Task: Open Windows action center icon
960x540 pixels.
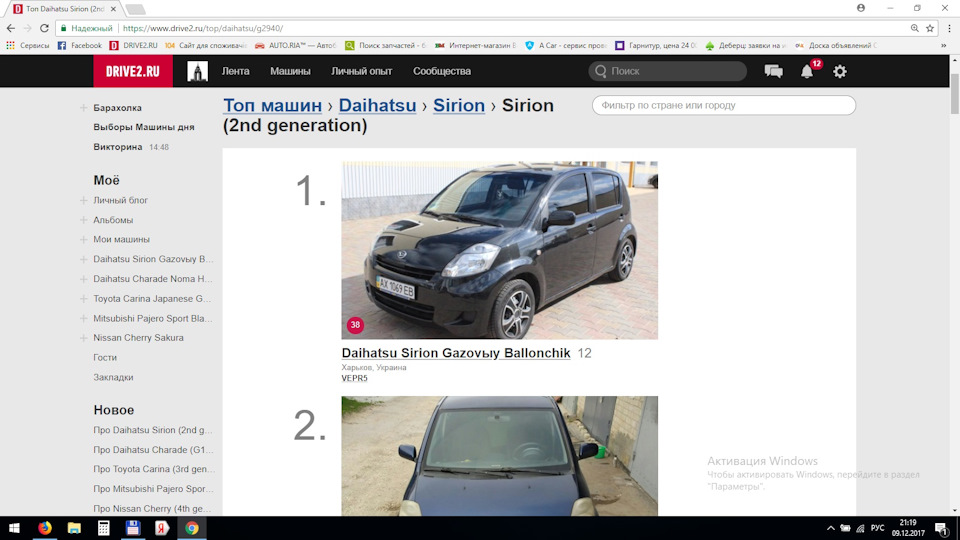Action: 942,528
